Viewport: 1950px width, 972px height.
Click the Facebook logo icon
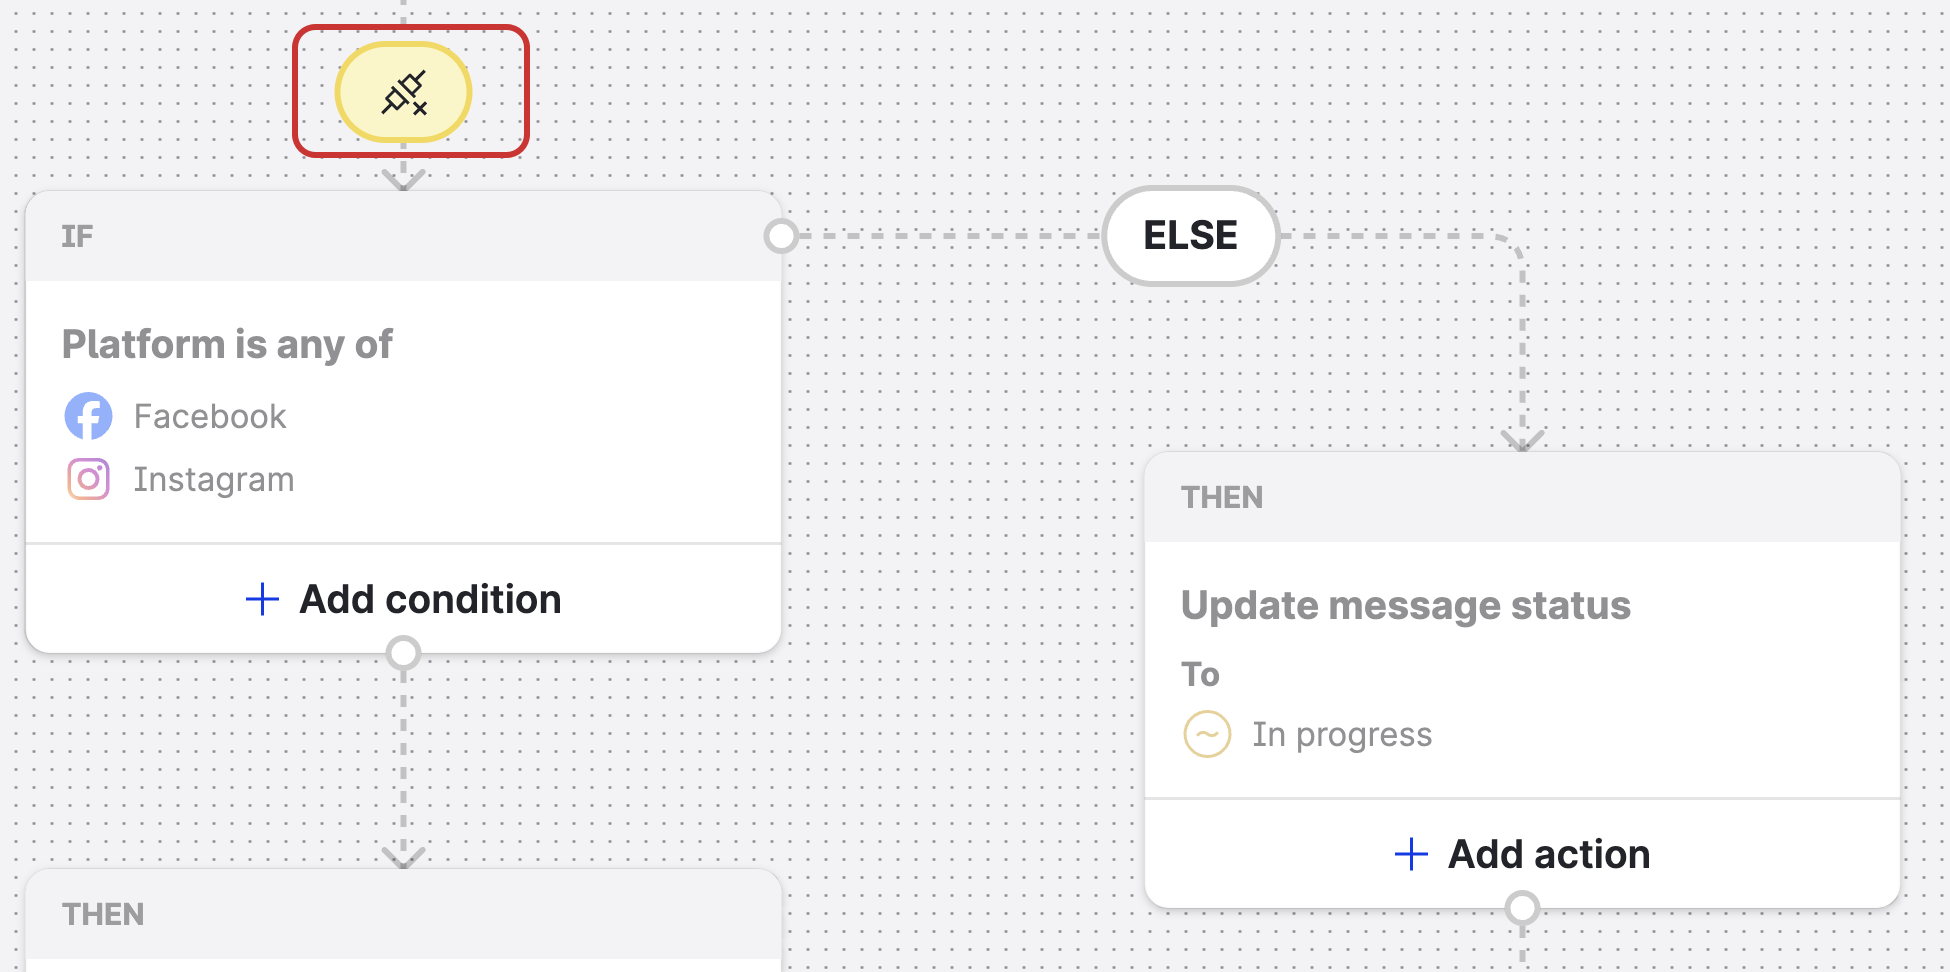88,416
